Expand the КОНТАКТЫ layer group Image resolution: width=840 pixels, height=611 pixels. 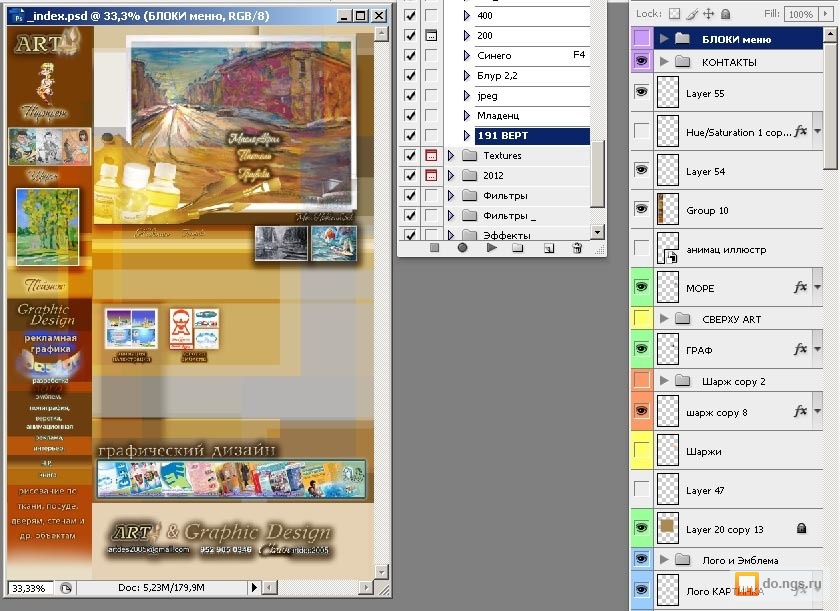tap(664, 61)
